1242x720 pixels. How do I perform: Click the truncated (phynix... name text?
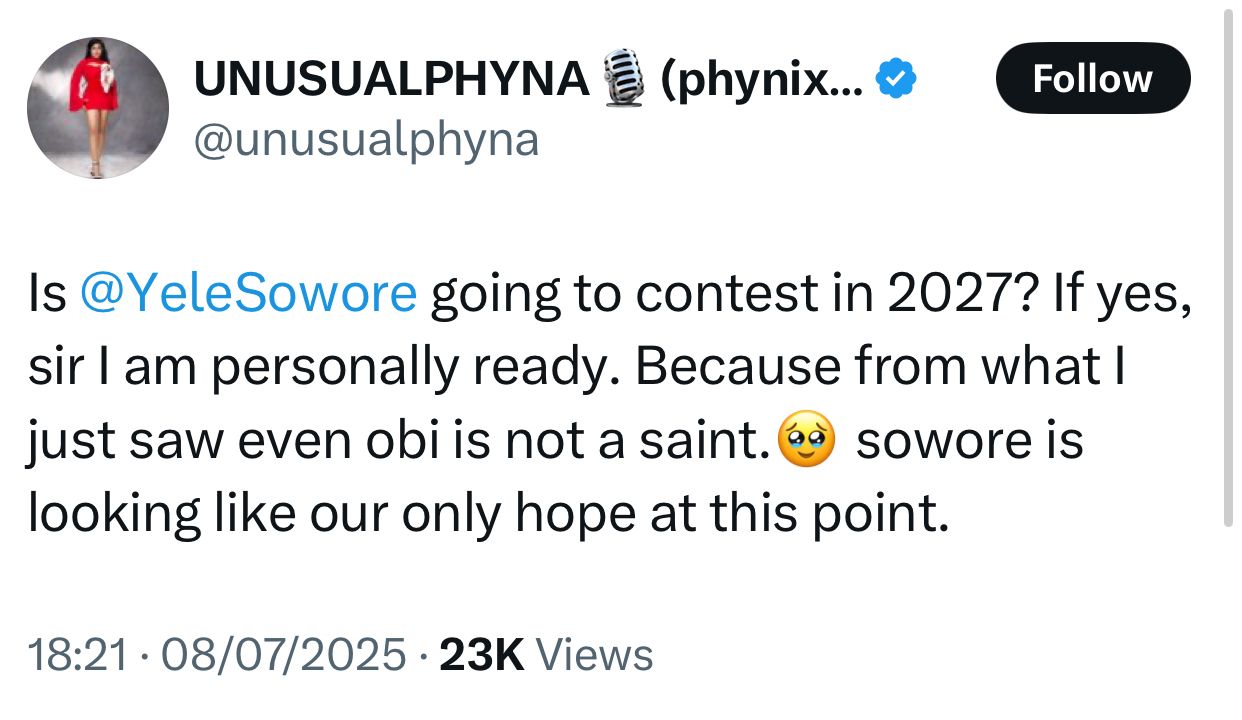point(761,78)
